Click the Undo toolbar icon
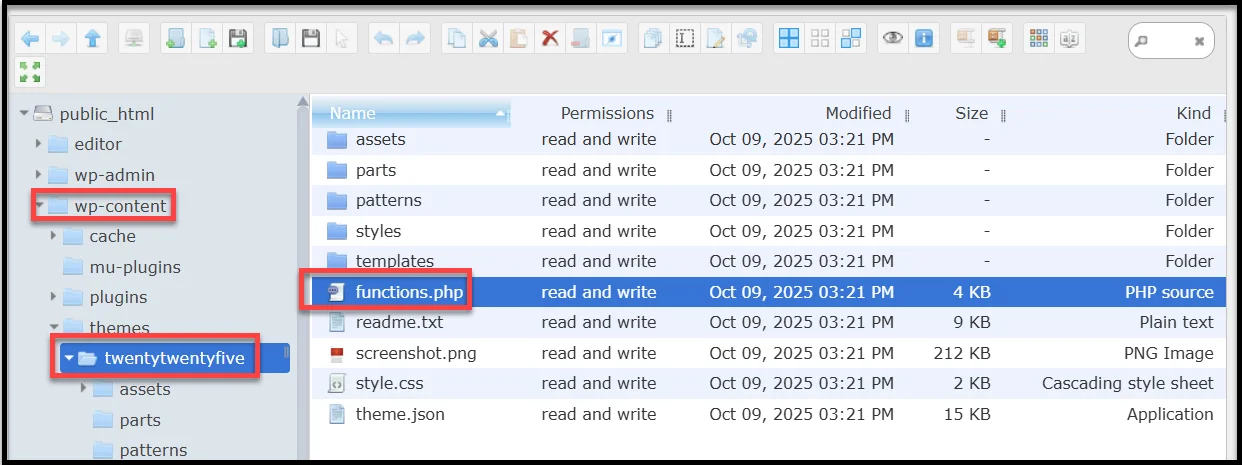Image resolution: width=1242 pixels, height=465 pixels. tap(383, 39)
